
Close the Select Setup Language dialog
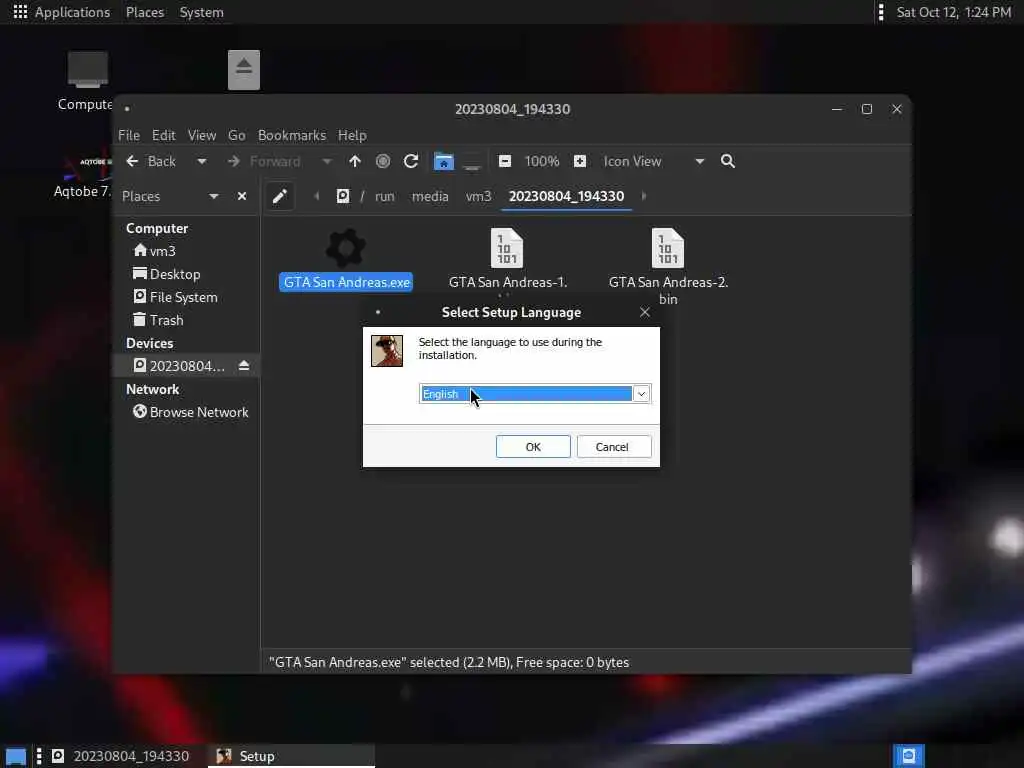click(x=645, y=312)
